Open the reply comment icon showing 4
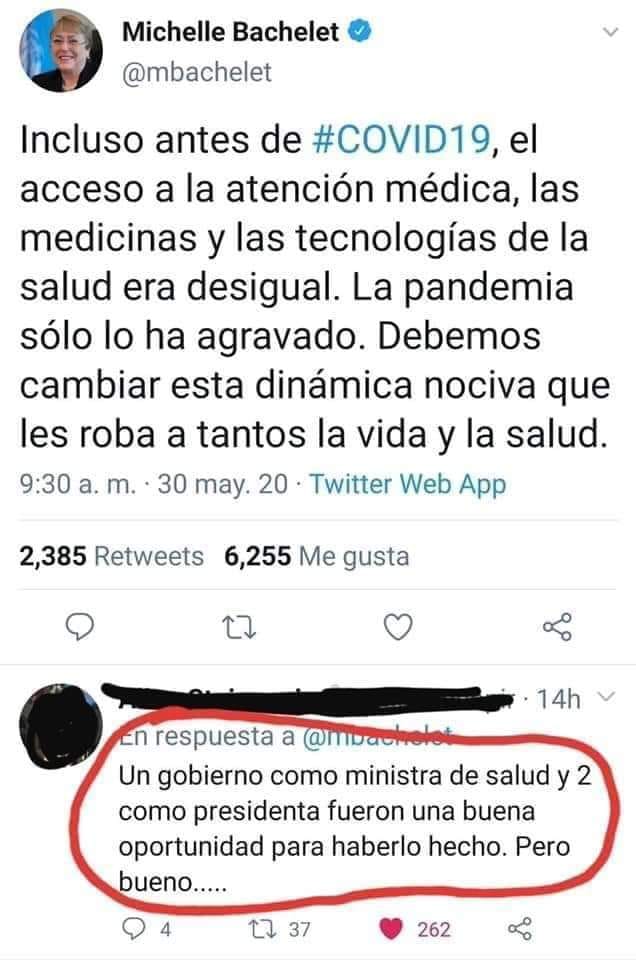The width and height of the screenshot is (636, 960). [132, 929]
